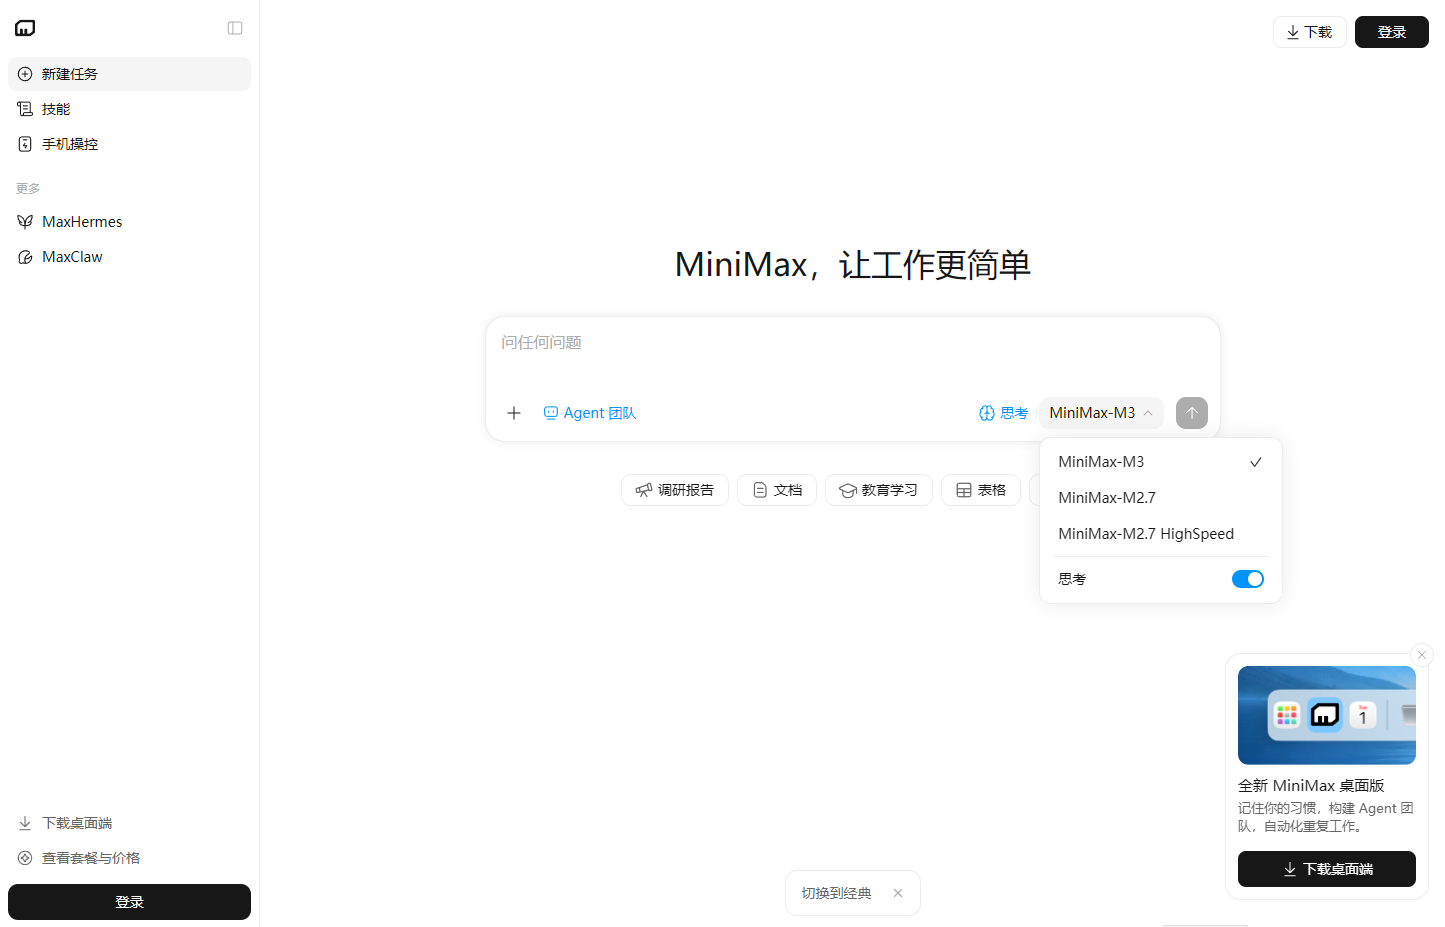Viewport: 1445px width, 927px height.
Task: Click the sidebar 登录 button
Action: tap(129, 902)
